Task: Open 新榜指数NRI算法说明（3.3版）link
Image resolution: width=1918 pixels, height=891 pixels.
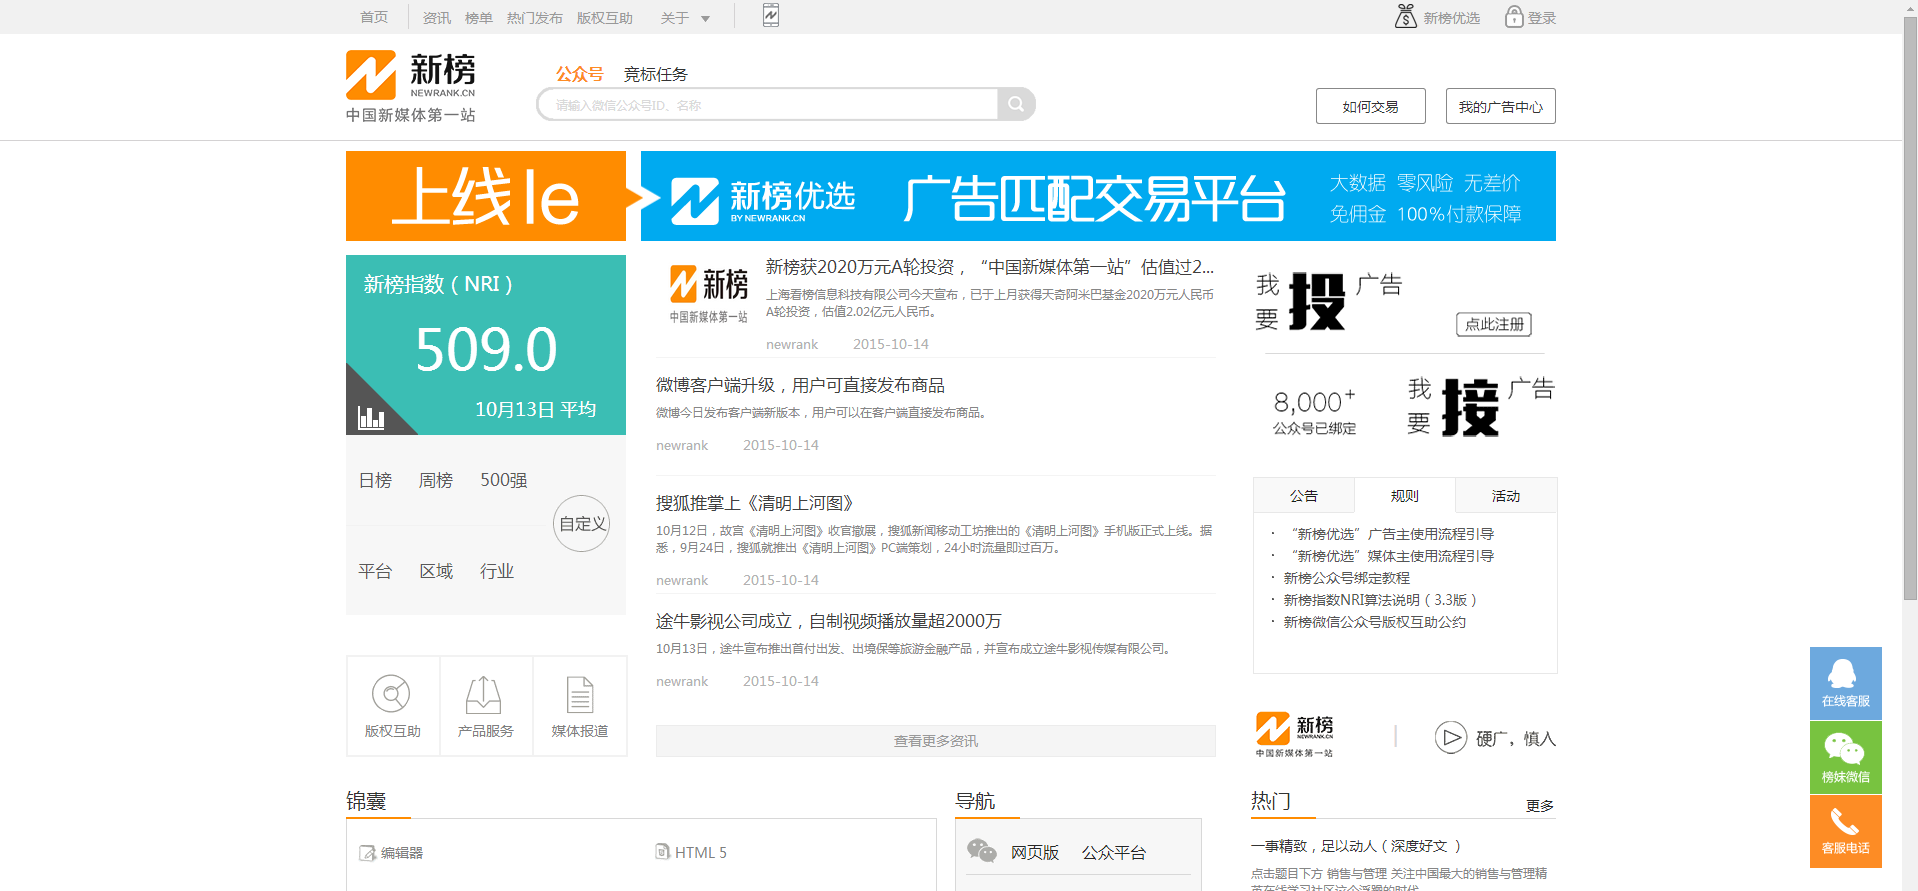Action: pyautogui.click(x=1380, y=600)
